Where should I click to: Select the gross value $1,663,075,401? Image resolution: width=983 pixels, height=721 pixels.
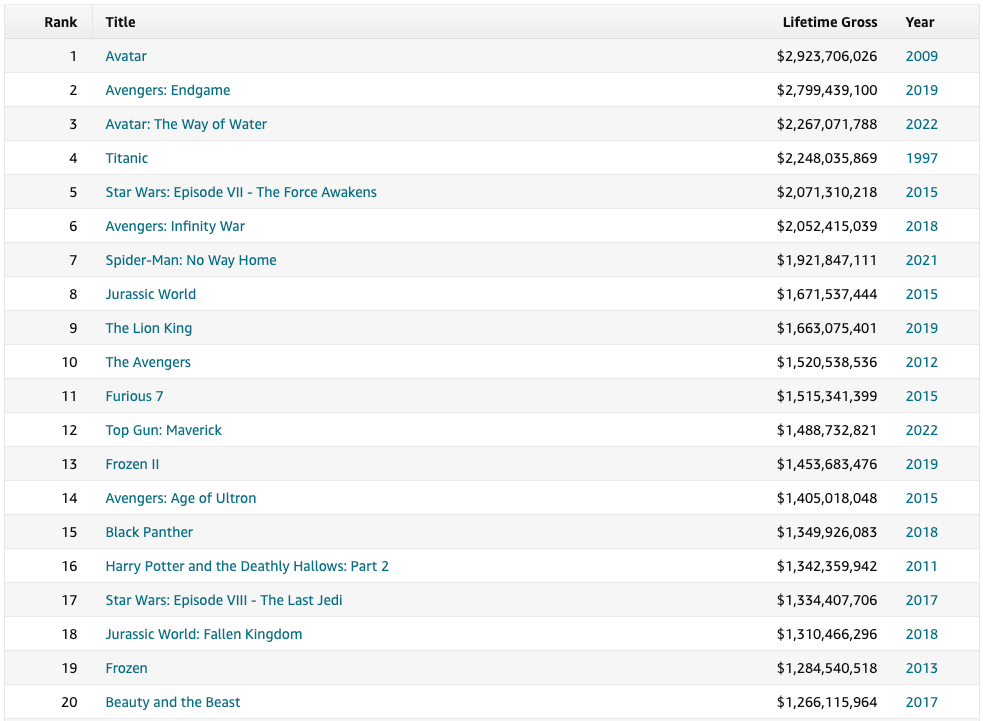(x=827, y=329)
